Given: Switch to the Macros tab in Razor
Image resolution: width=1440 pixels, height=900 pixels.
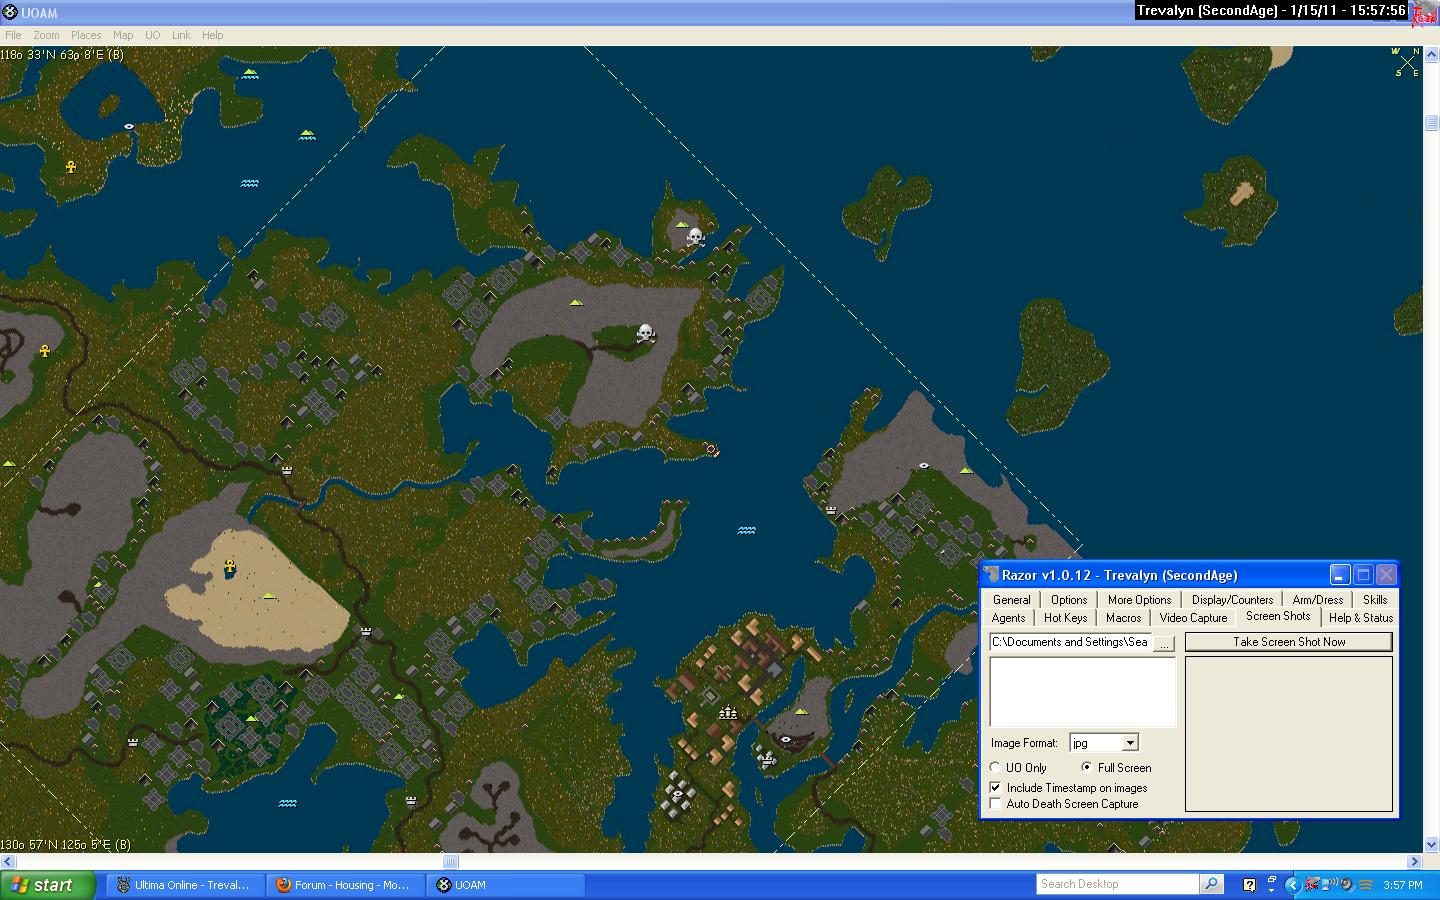Looking at the screenshot, I should (x=1123, y=618).
